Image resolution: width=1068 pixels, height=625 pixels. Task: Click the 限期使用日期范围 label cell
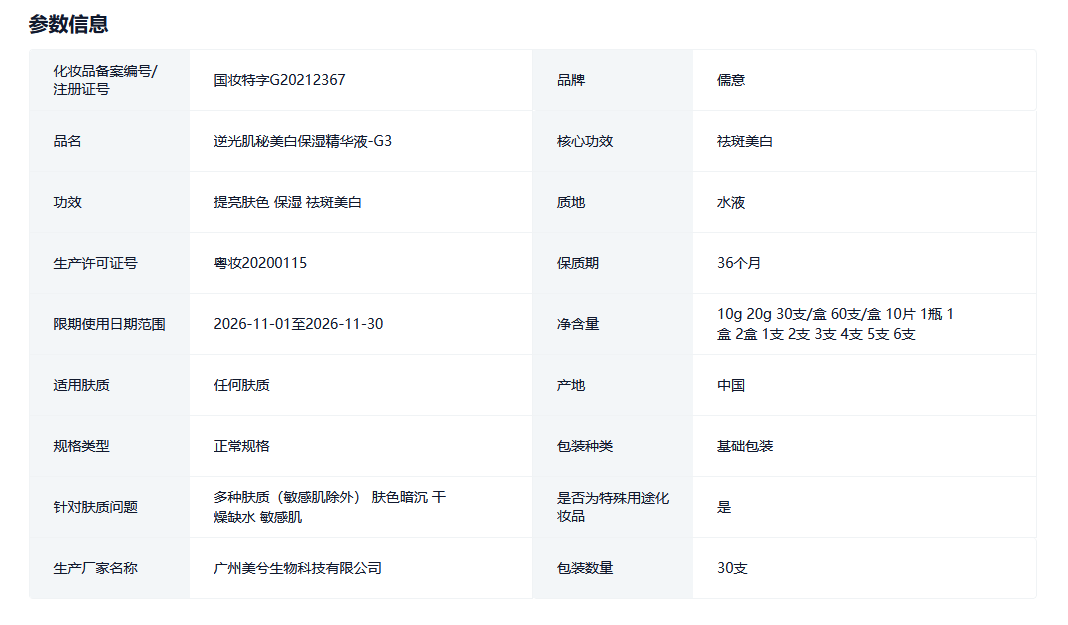coord(109,324)
